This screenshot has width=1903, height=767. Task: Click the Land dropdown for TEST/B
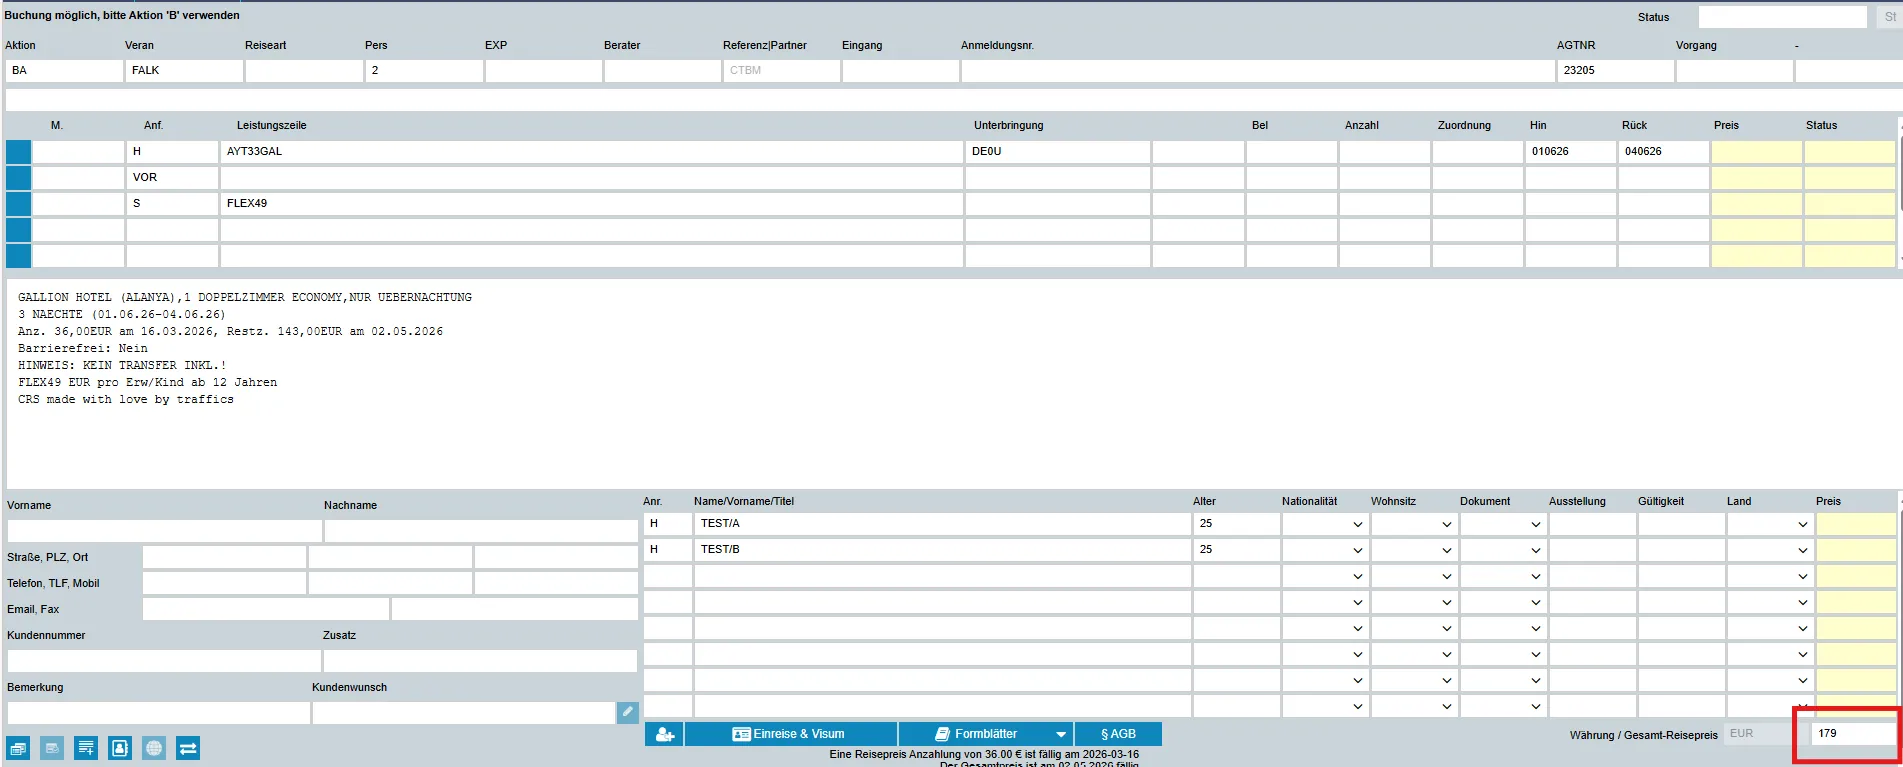pos(1768,550)
